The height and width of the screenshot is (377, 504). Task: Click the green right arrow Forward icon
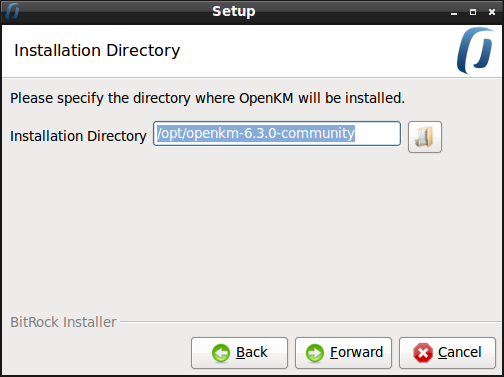point(315,353)
